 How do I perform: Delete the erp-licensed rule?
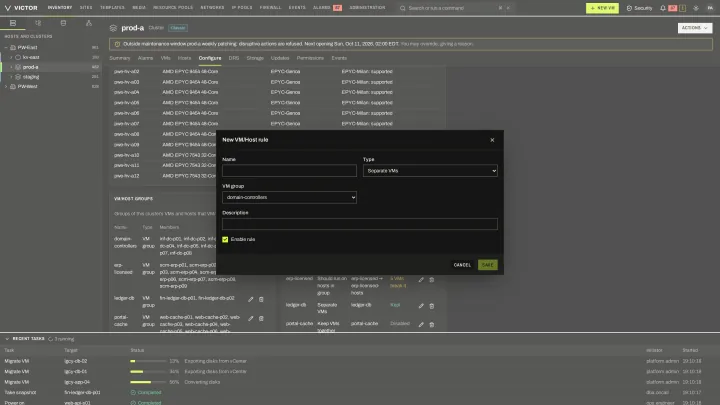[x=432, y=279]
